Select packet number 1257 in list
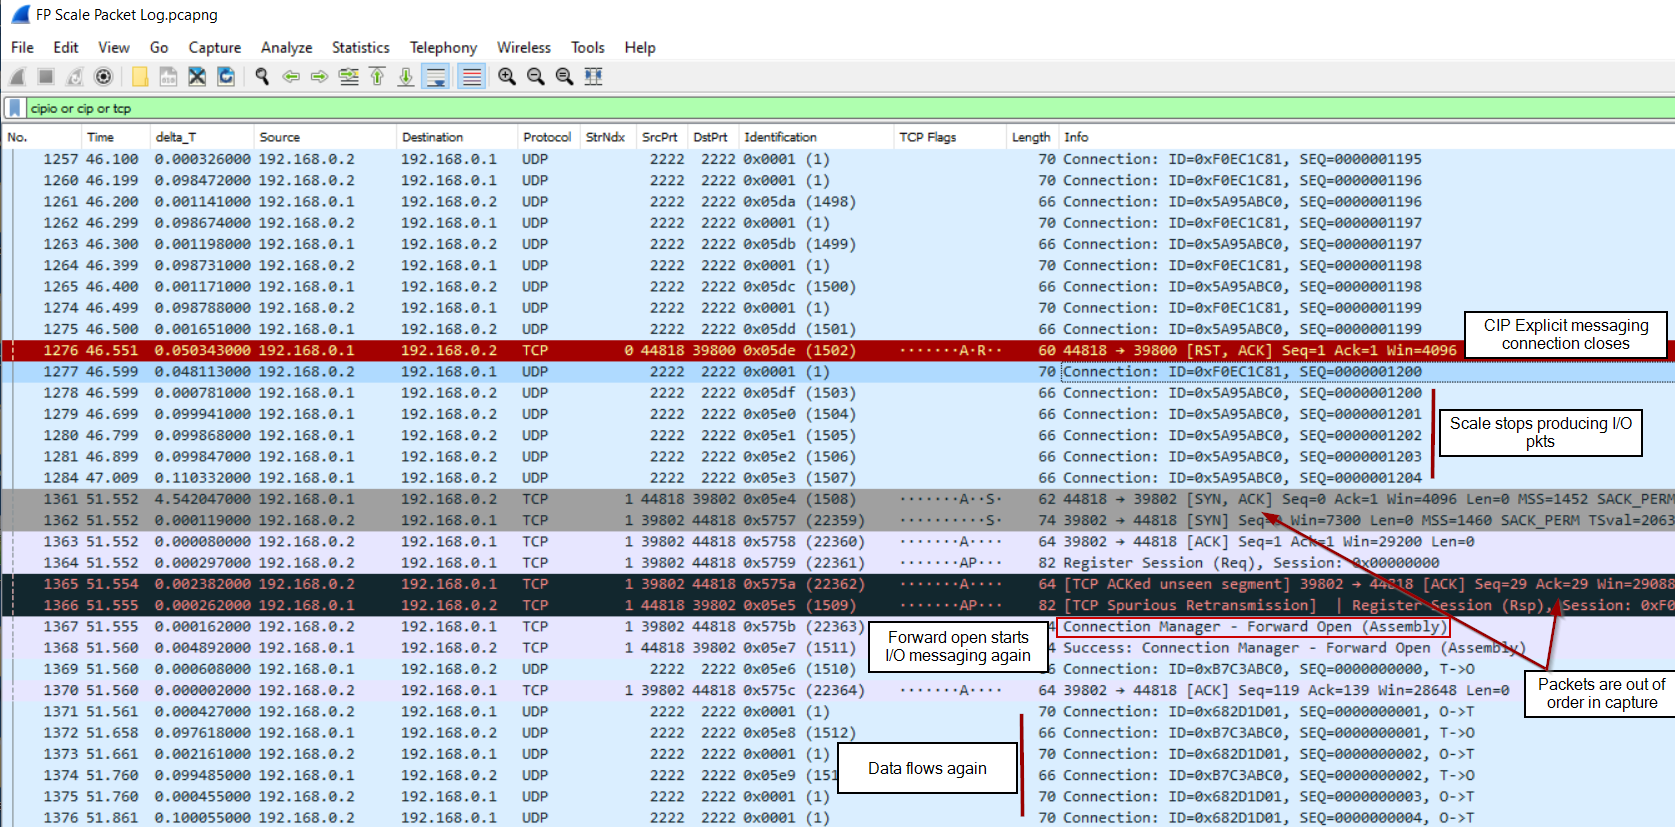 pos(838,159)
